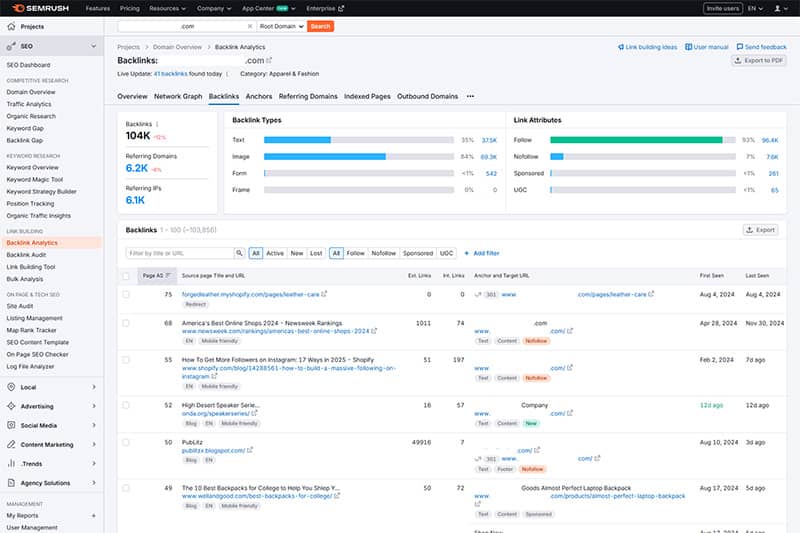800x533 pixels.
Task: Click the user account icon in top bar
Action: pos(778,8)
